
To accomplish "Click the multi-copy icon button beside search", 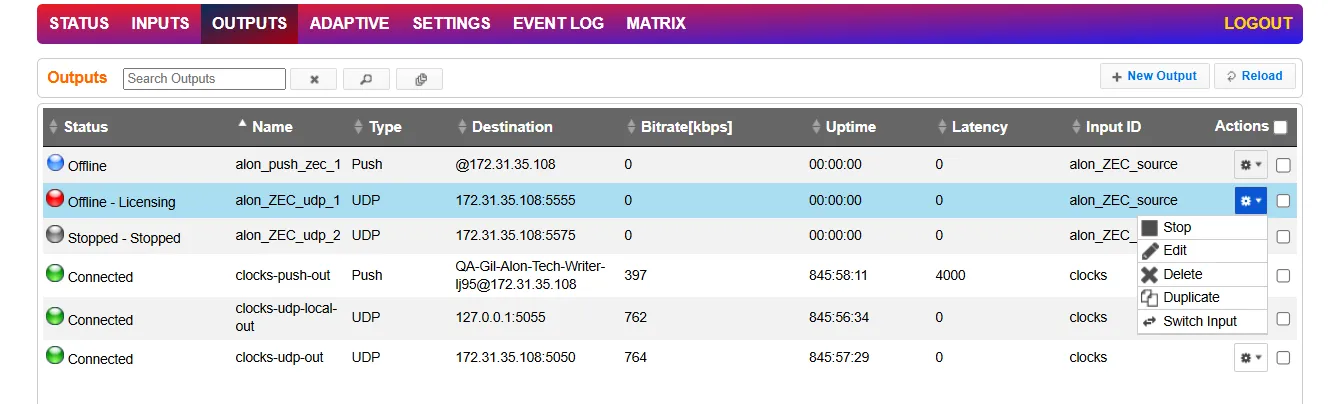I will point(420,79).
